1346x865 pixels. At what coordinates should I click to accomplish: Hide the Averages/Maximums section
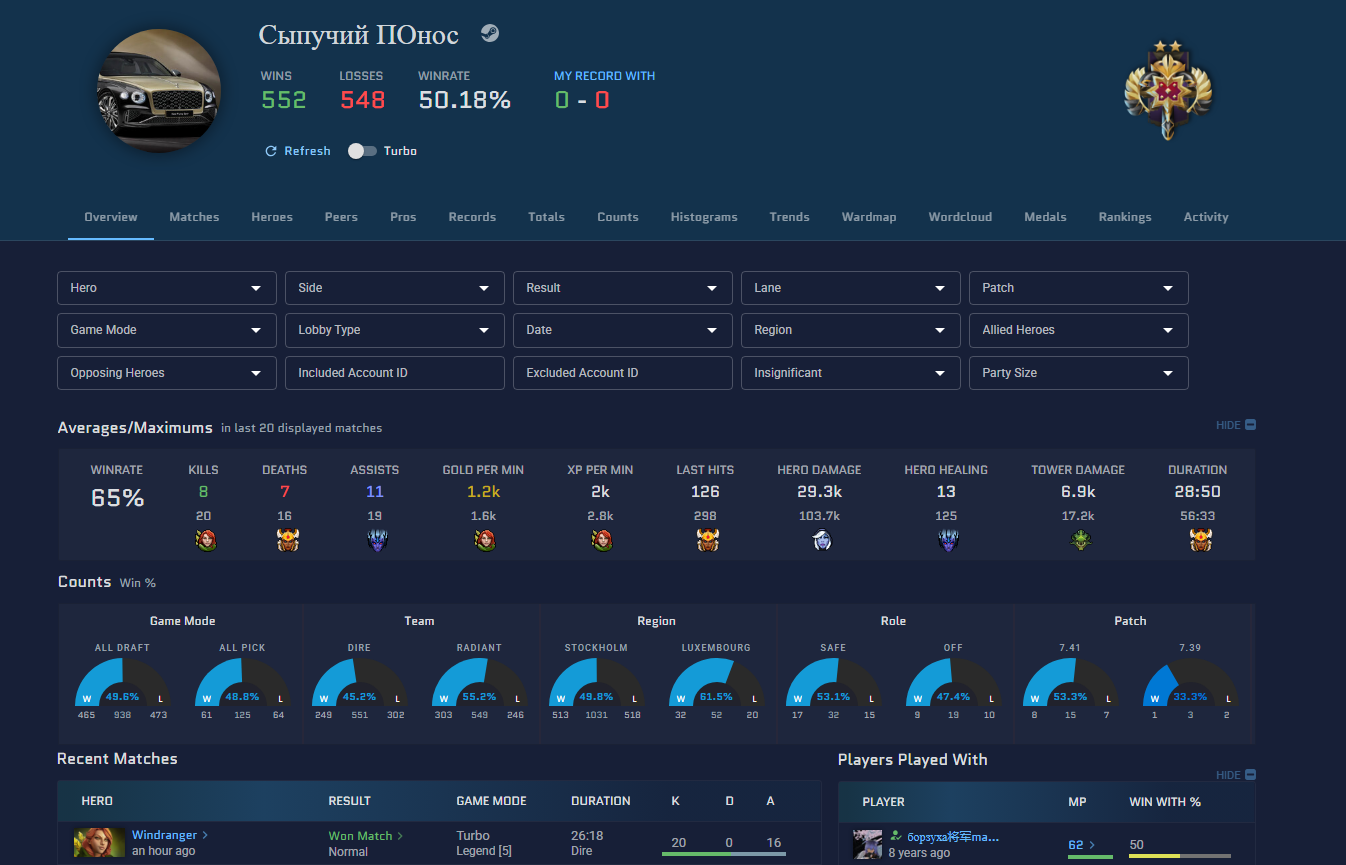1236,425
